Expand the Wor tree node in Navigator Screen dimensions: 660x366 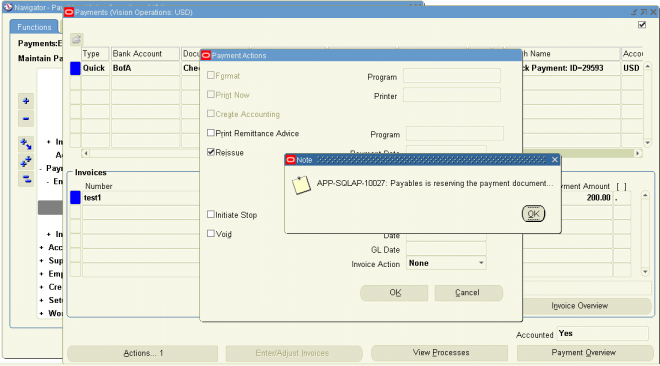pos(41,313)
